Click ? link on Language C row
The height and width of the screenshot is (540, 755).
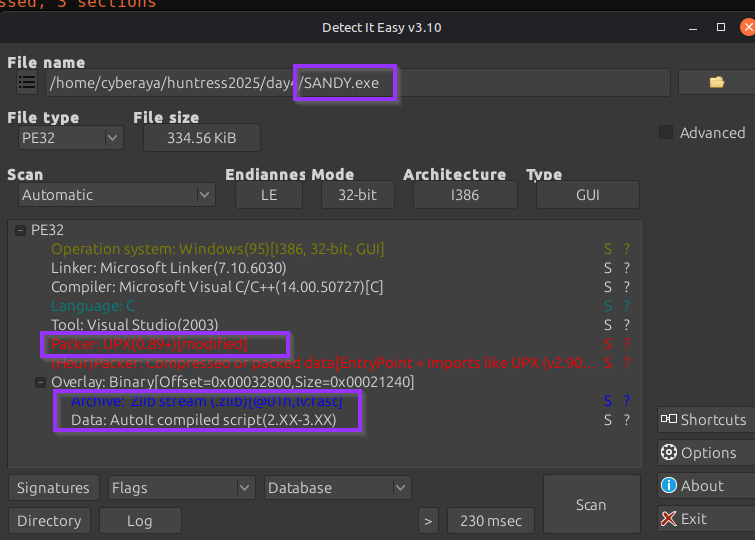[x=626, y=306]
